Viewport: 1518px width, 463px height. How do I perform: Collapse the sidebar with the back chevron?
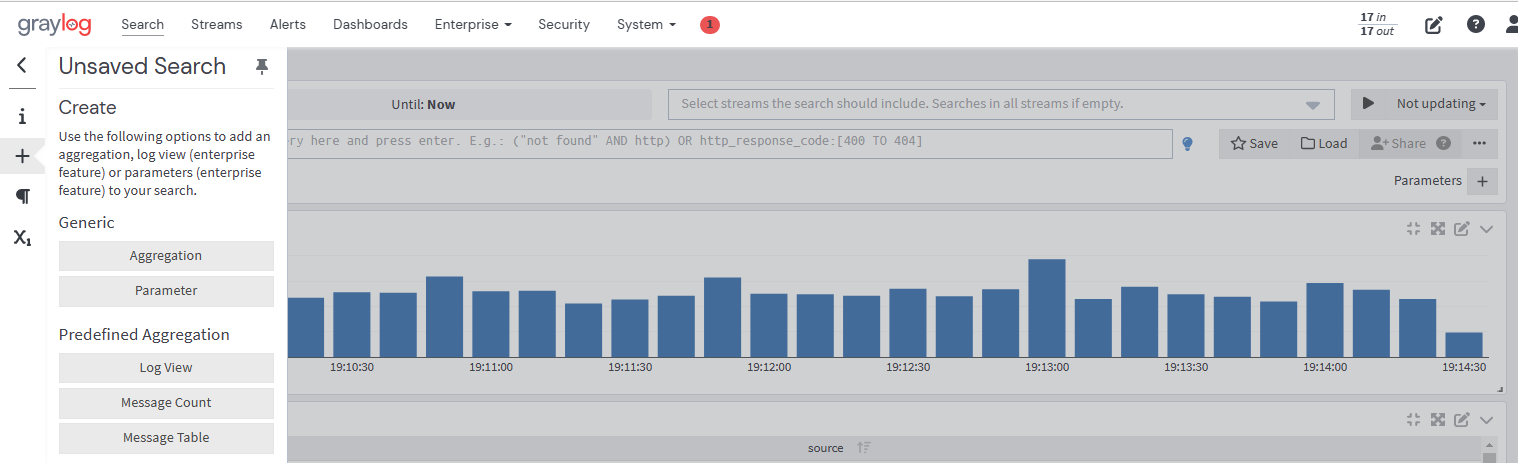22,66
